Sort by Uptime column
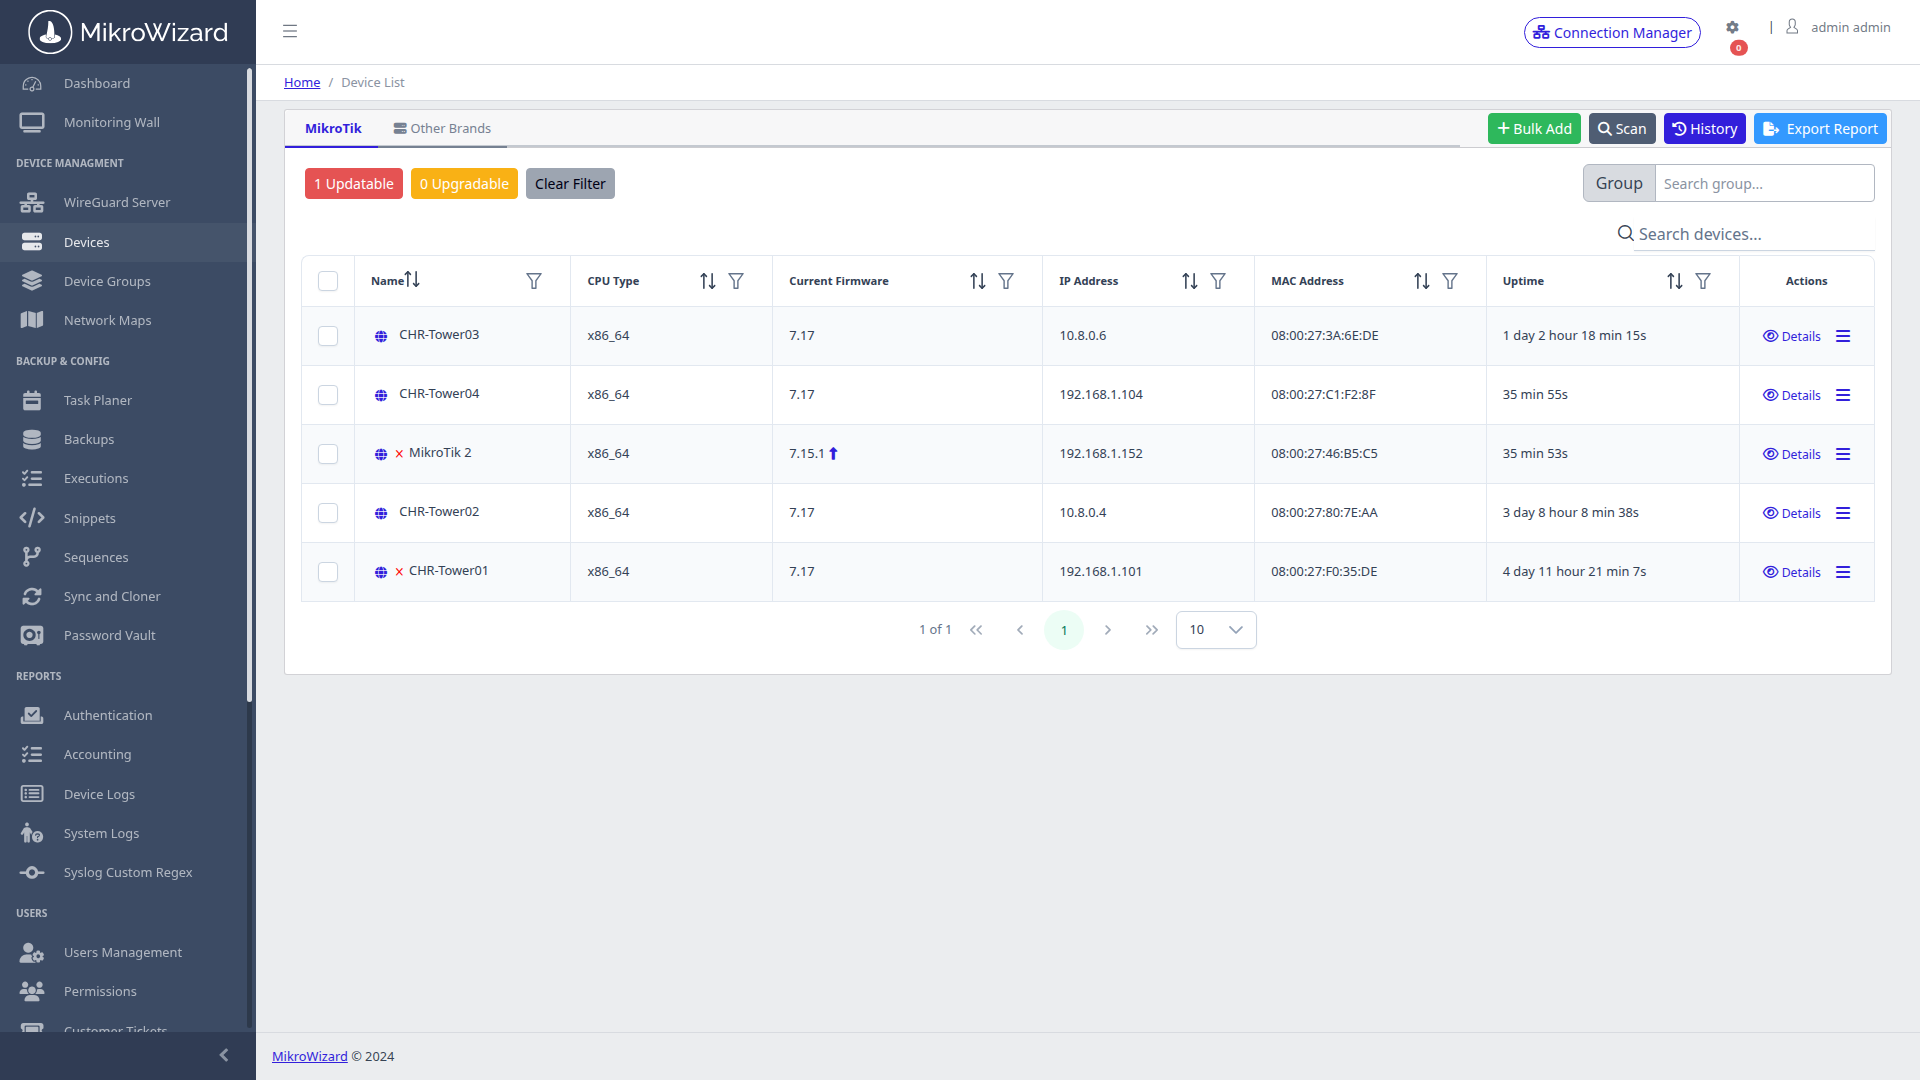 (x=1675, y=281)
